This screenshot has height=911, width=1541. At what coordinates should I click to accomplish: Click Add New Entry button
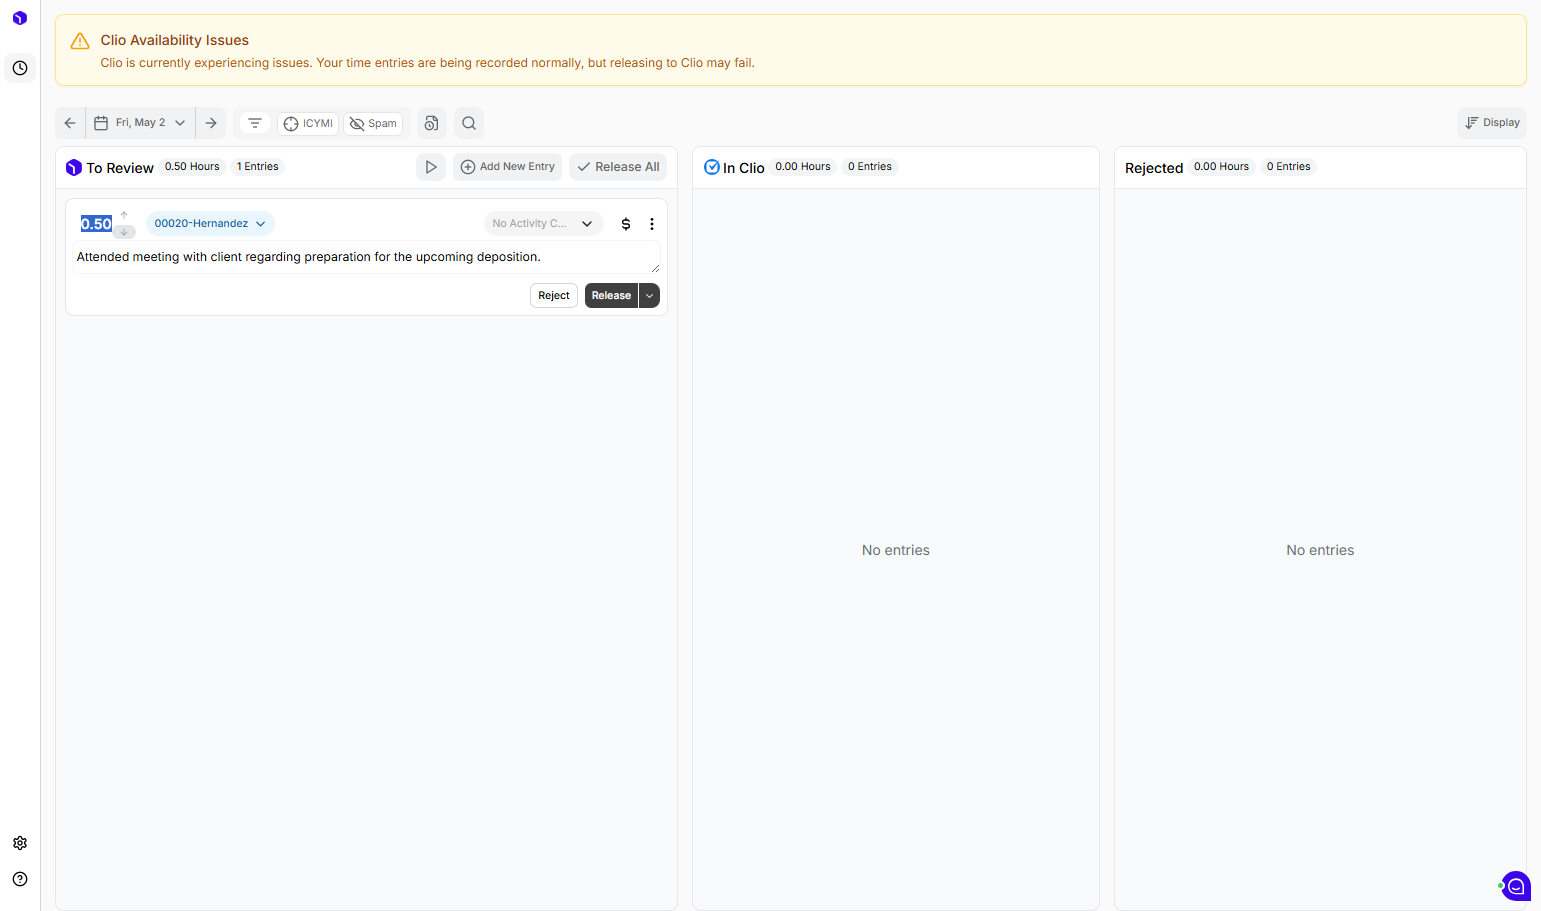tap(507, 167)
